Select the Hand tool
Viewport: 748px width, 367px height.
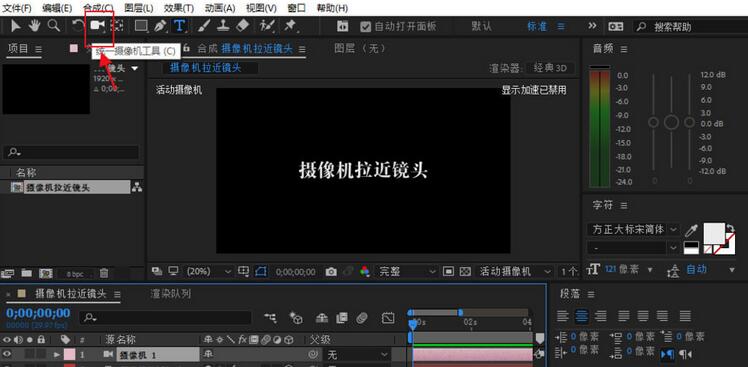34,26
